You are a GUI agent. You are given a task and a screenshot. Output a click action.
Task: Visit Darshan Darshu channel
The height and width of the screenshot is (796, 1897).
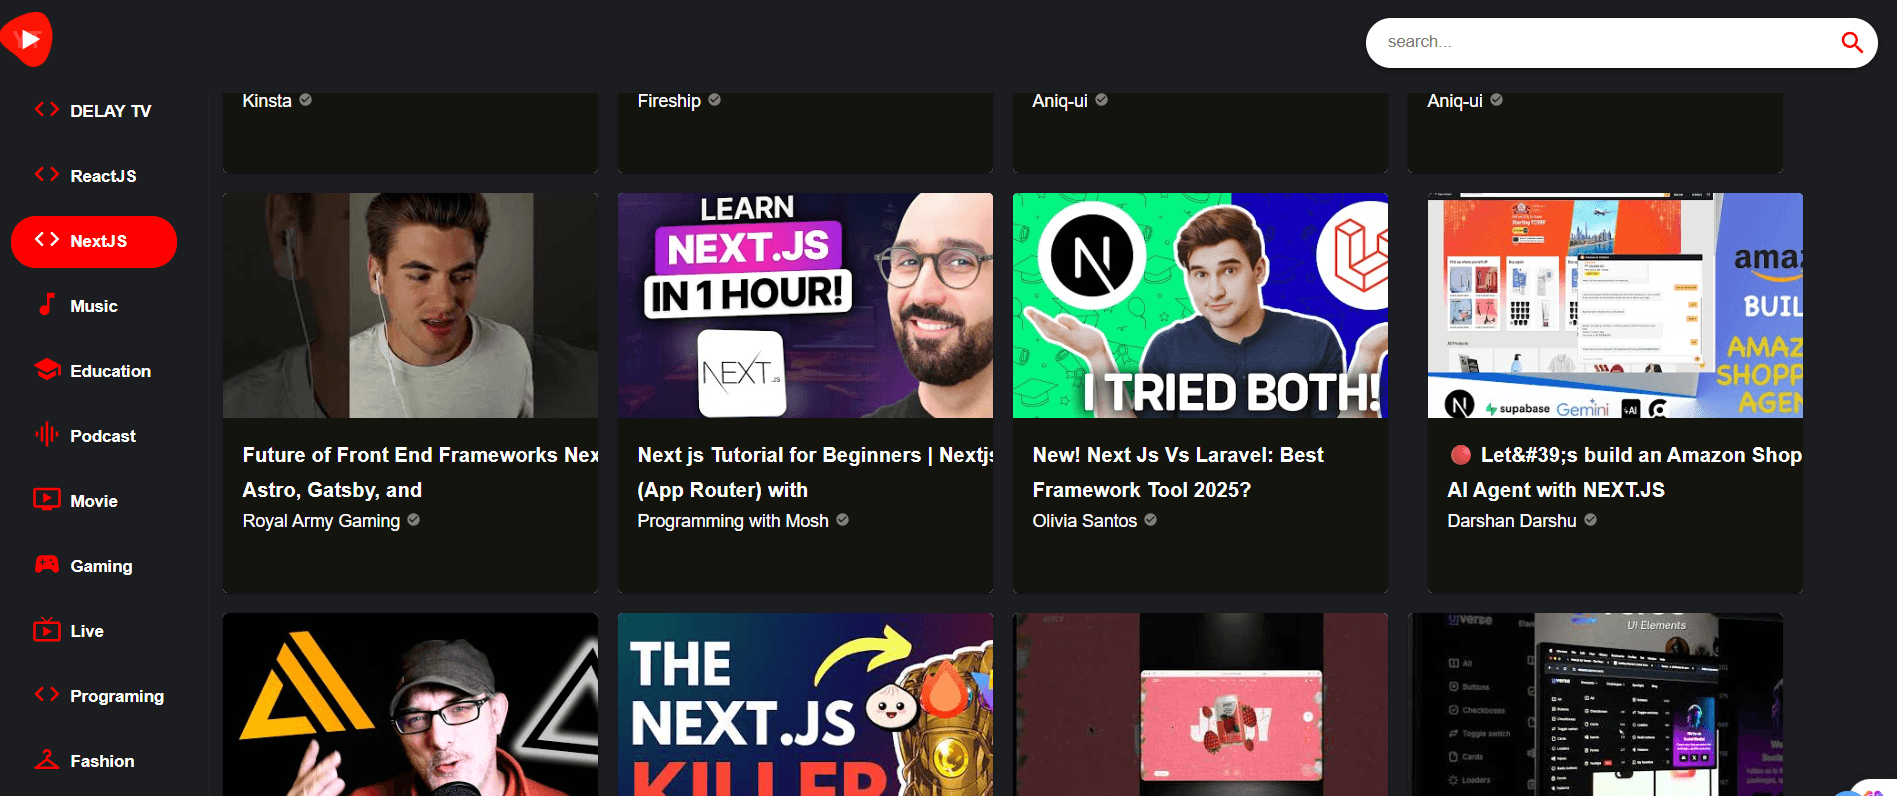point(1512,521)
